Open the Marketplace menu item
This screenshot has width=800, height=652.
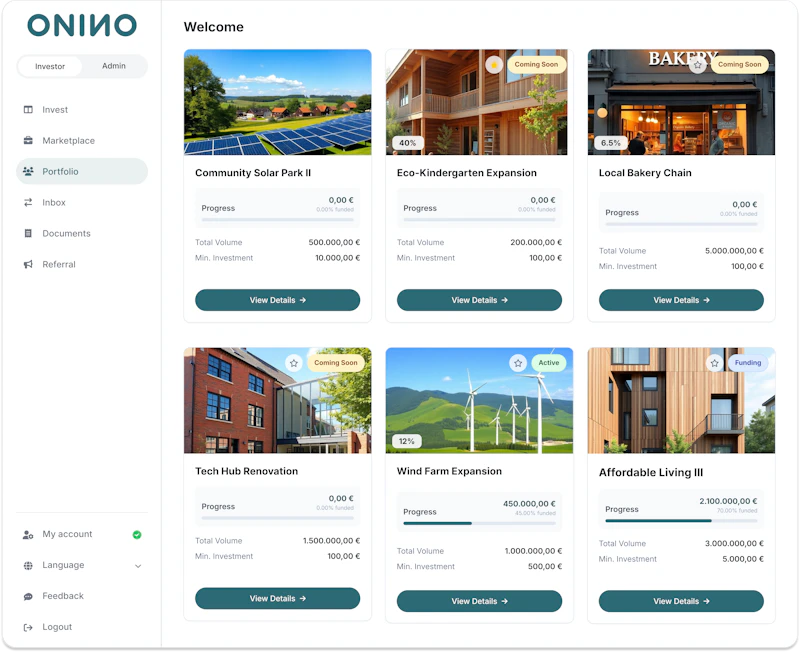[x=82, y=140]
